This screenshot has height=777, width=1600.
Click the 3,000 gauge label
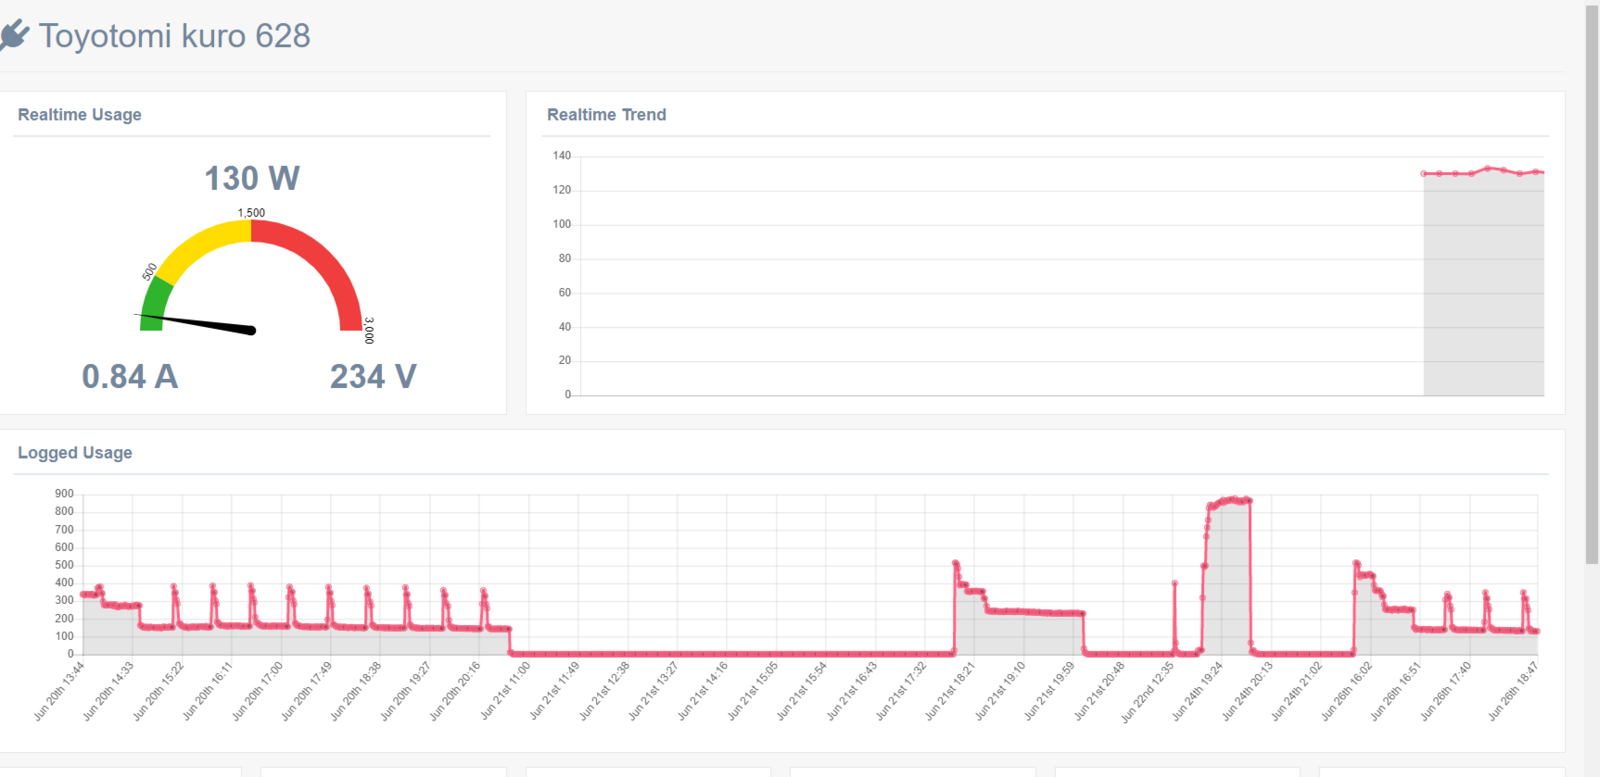(x=369, y=331)
